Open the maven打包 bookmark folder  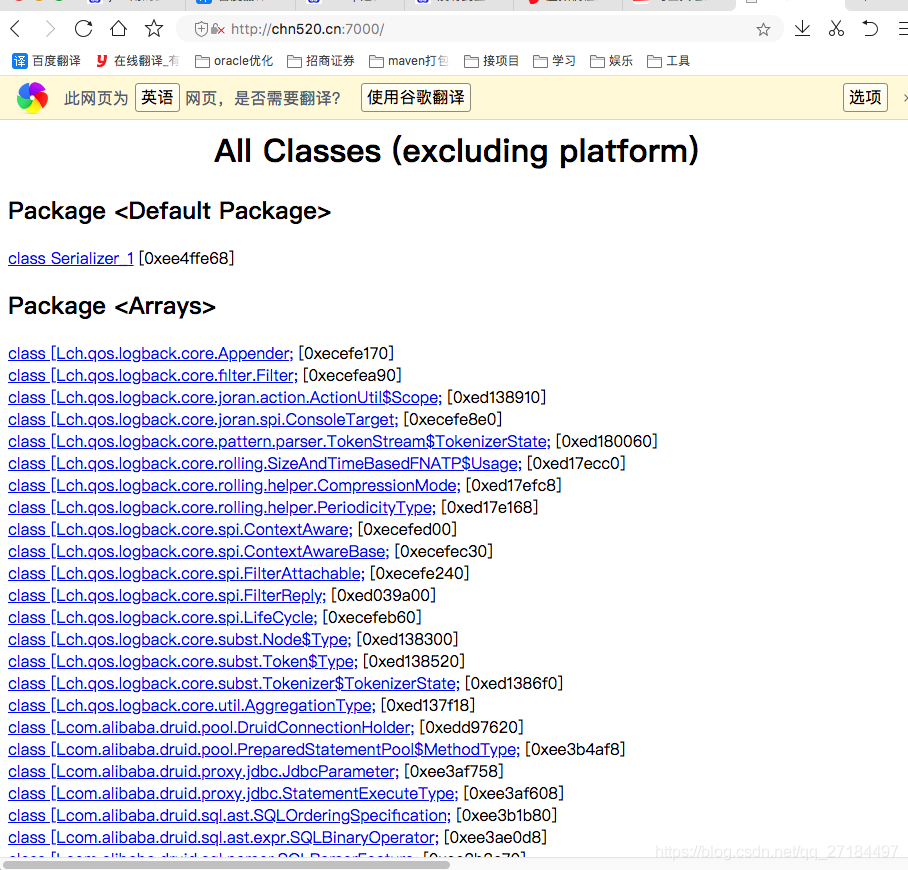[x=409, y=61]
